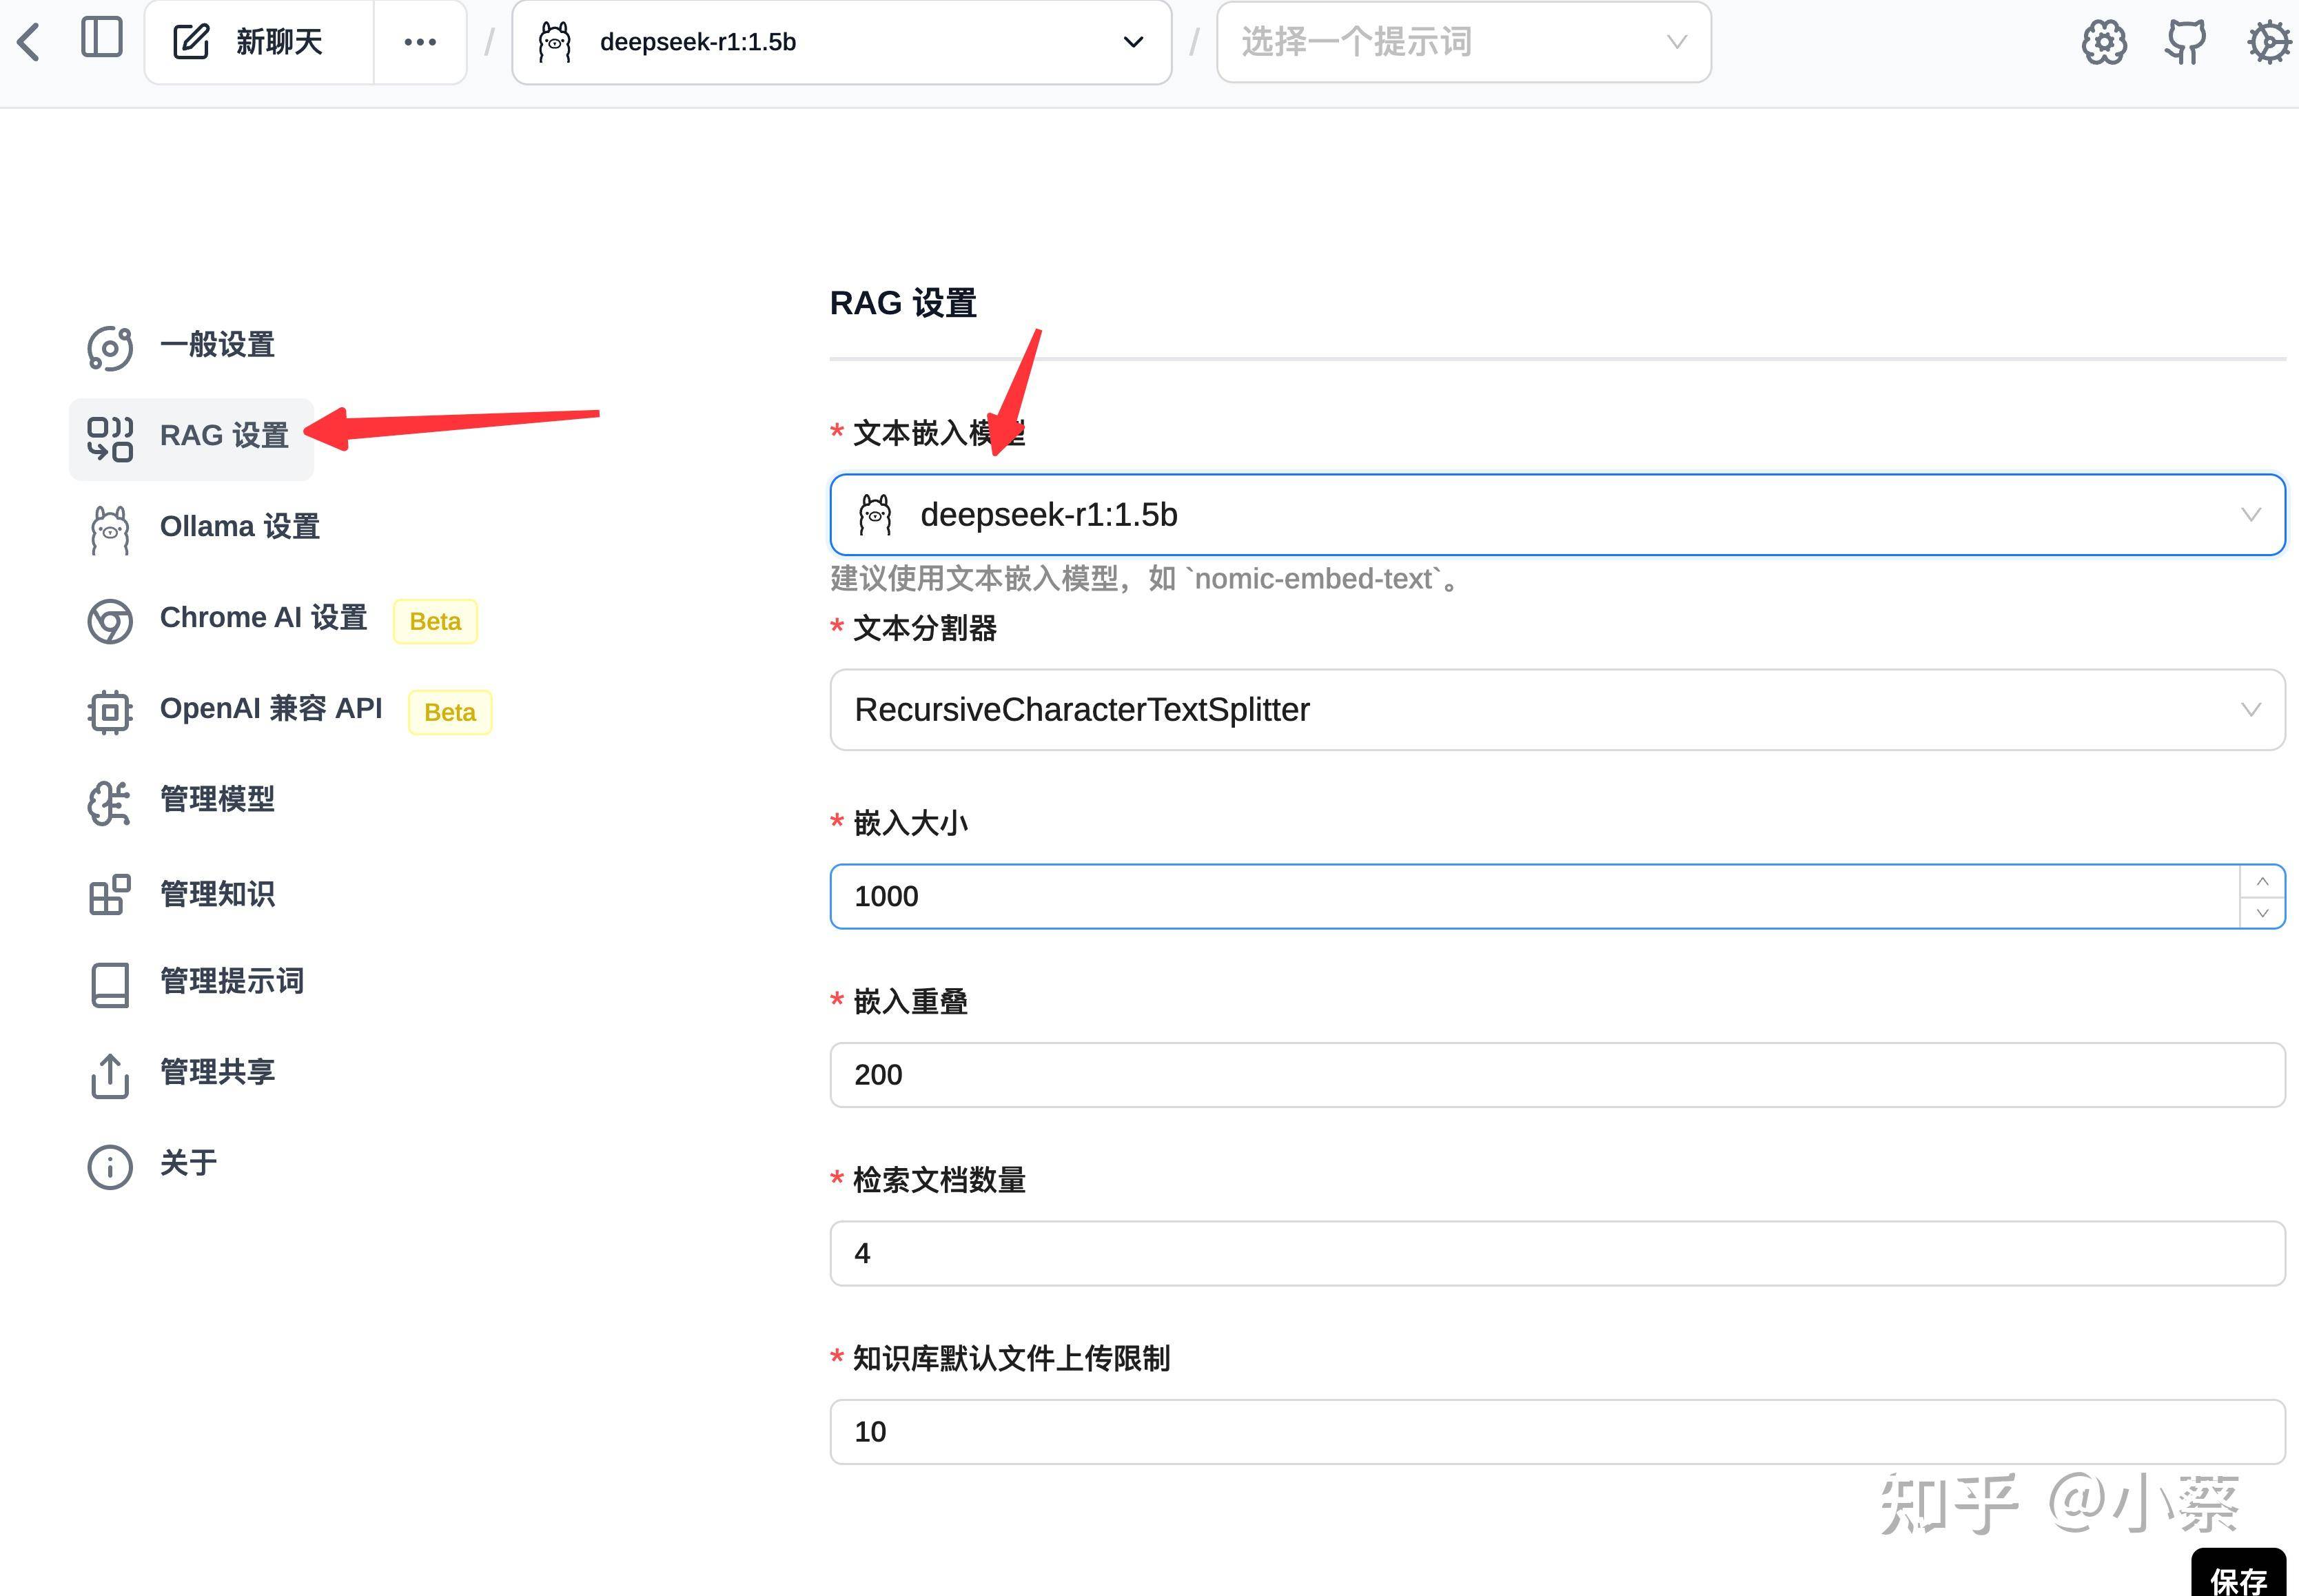Click the info circle icon for 关于
The width and height of the screenshot is (2299, 1596).
point(110,1167)
